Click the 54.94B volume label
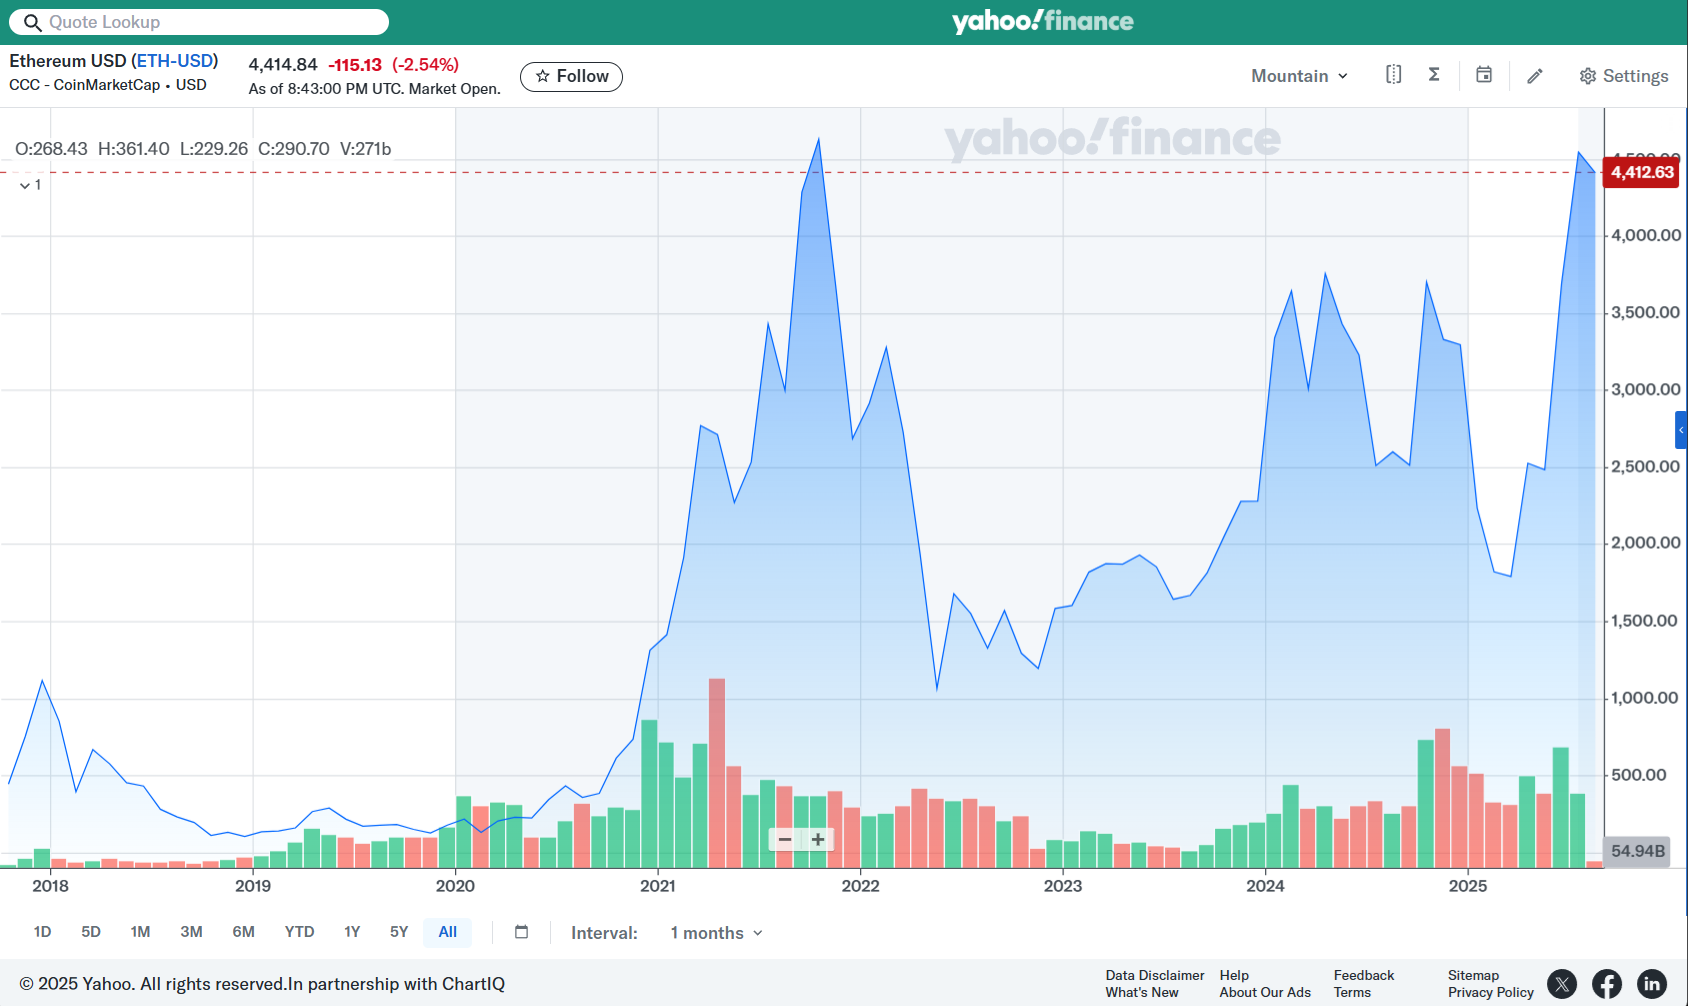Screen dimensions: 1688x1006 tap(1637, 851)
